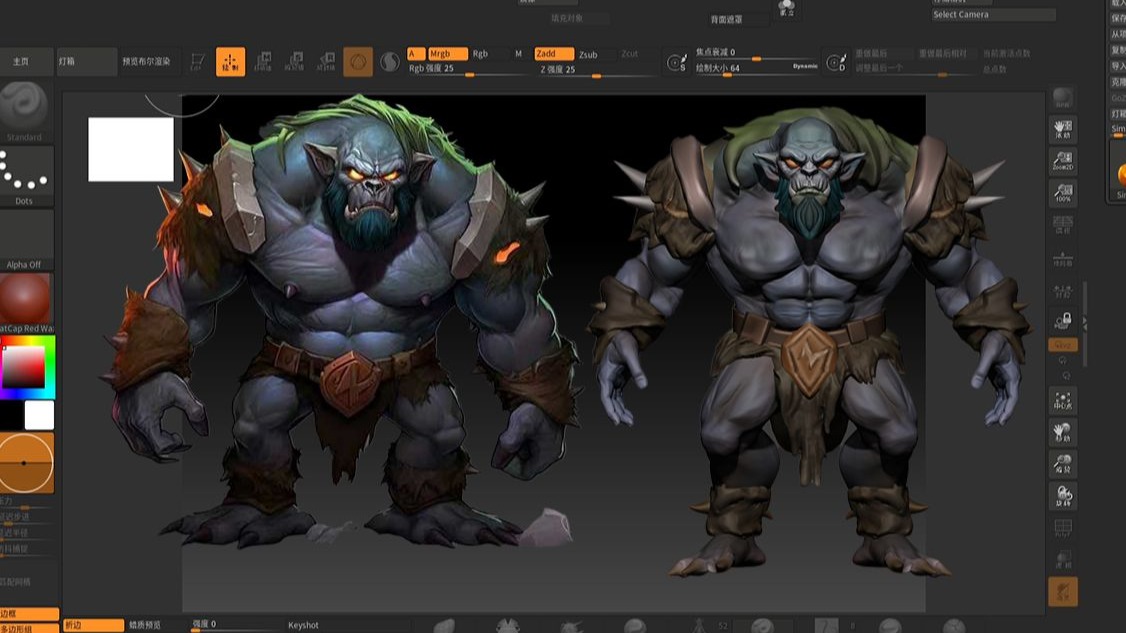
Task: Click the brush size S icon
Action: click(677, 63)
